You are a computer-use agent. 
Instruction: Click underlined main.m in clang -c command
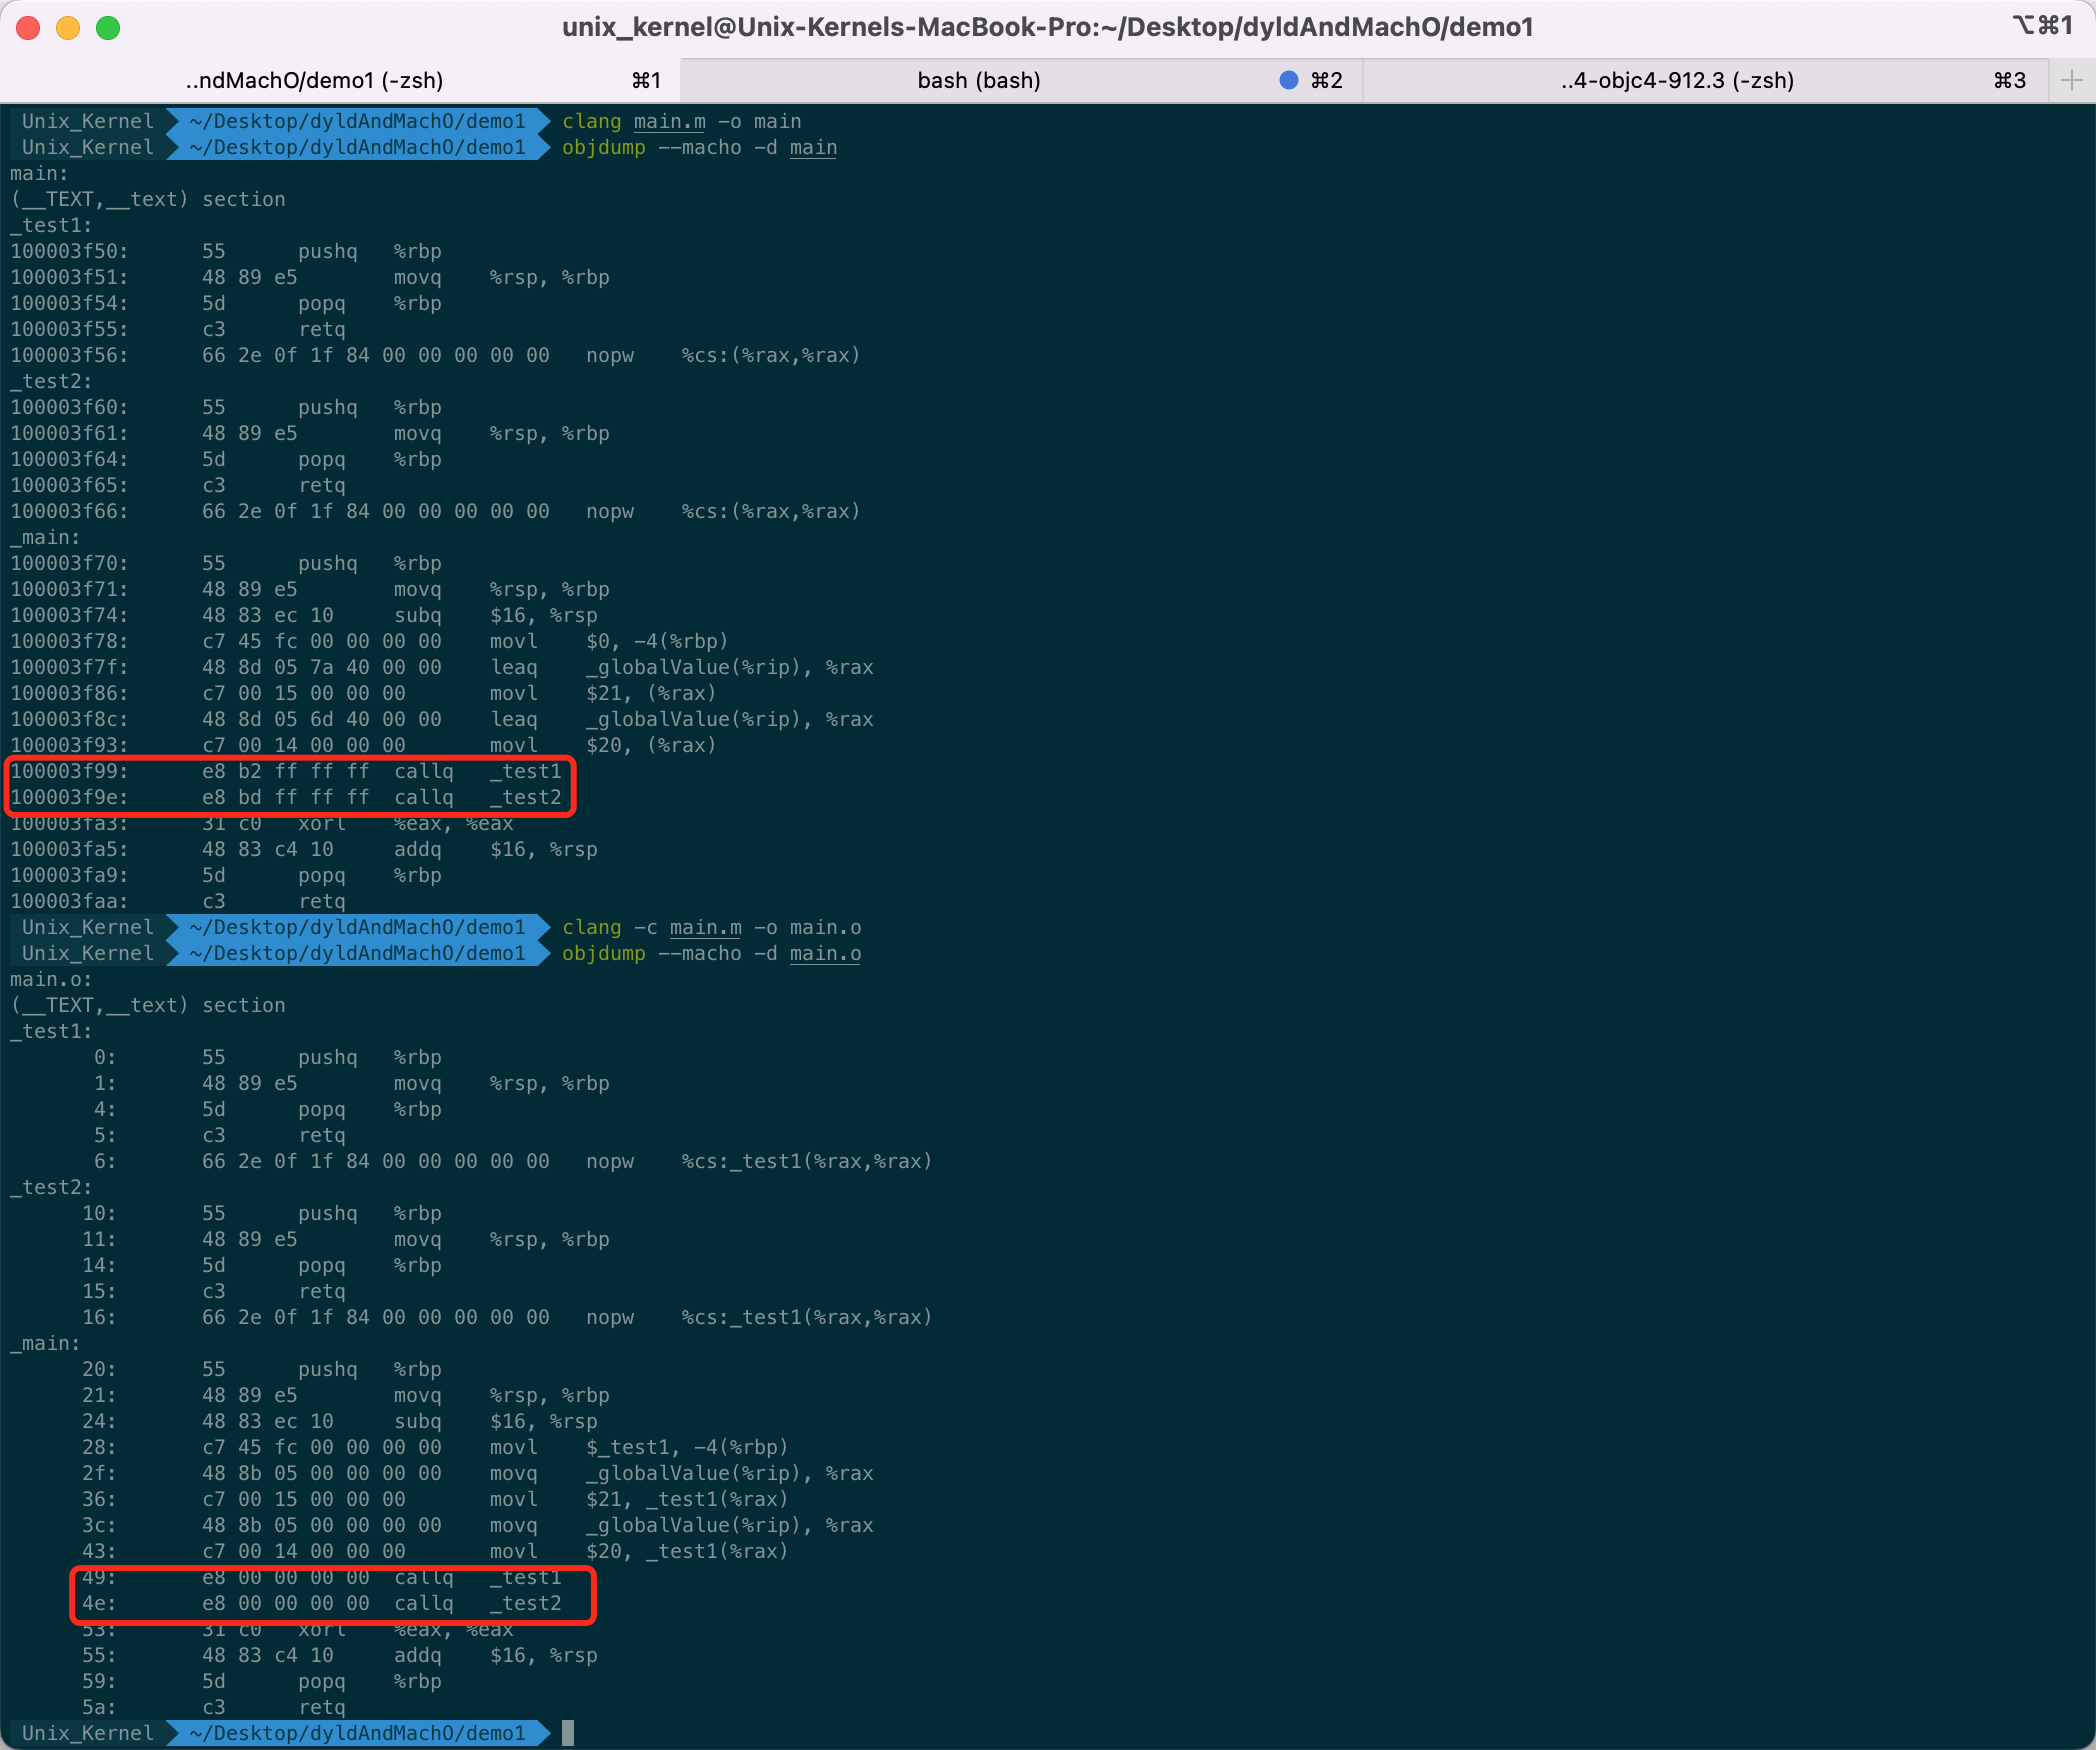click(705, 927)
